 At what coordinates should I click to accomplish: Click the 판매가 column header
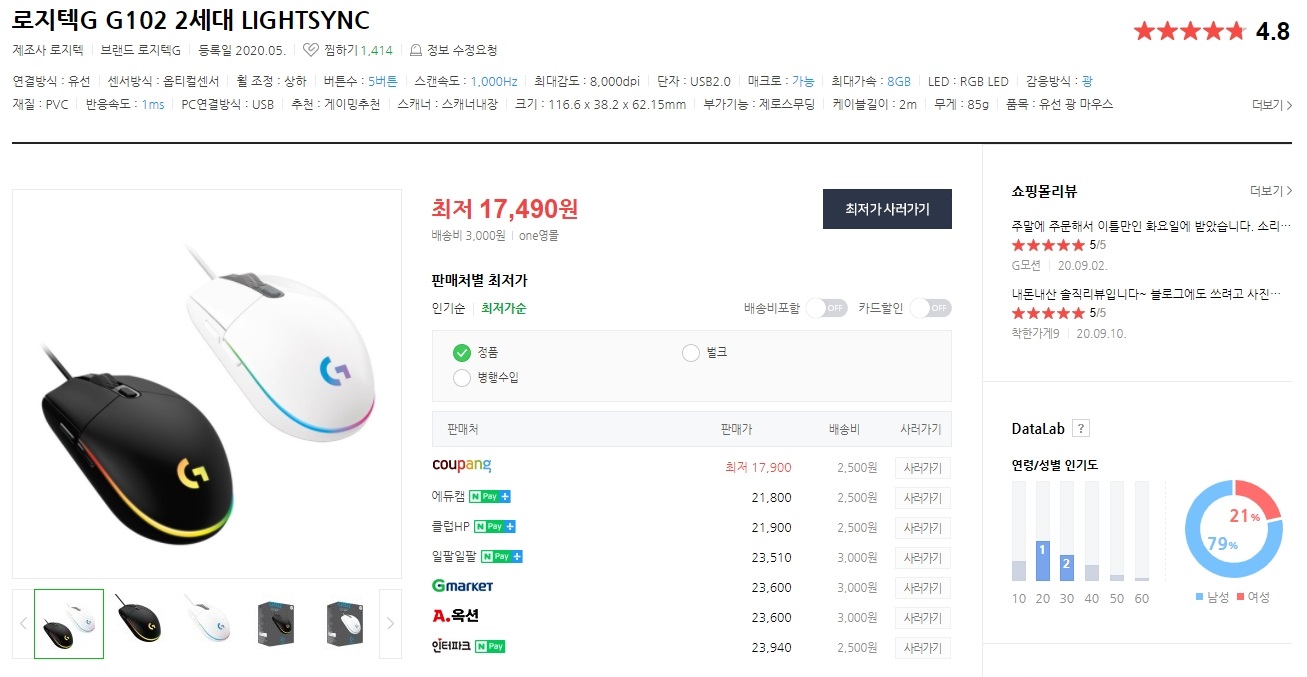click(x=735, y=429)
